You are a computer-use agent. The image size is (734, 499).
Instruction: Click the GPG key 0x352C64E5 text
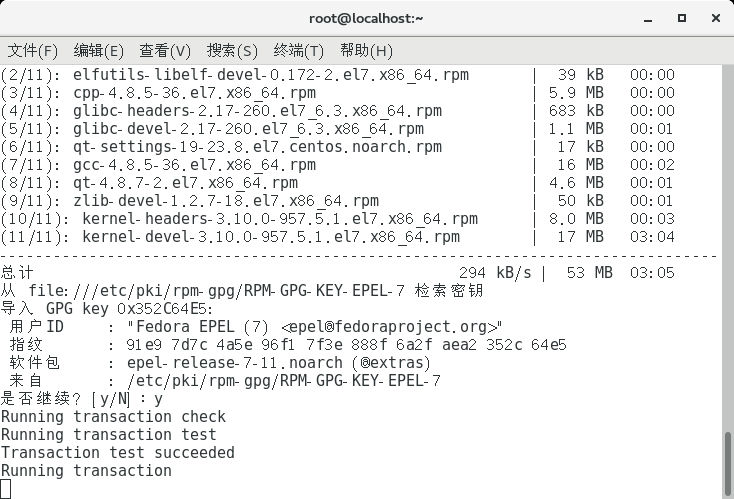(x=130, y=309)
